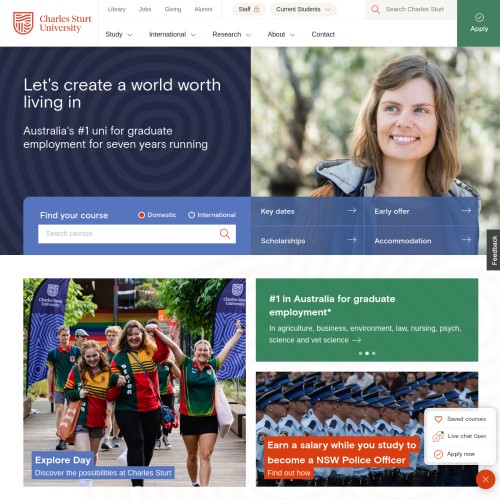Open the Staff login button
Viewport: 500px width, 500px height.
click(249, 9)
